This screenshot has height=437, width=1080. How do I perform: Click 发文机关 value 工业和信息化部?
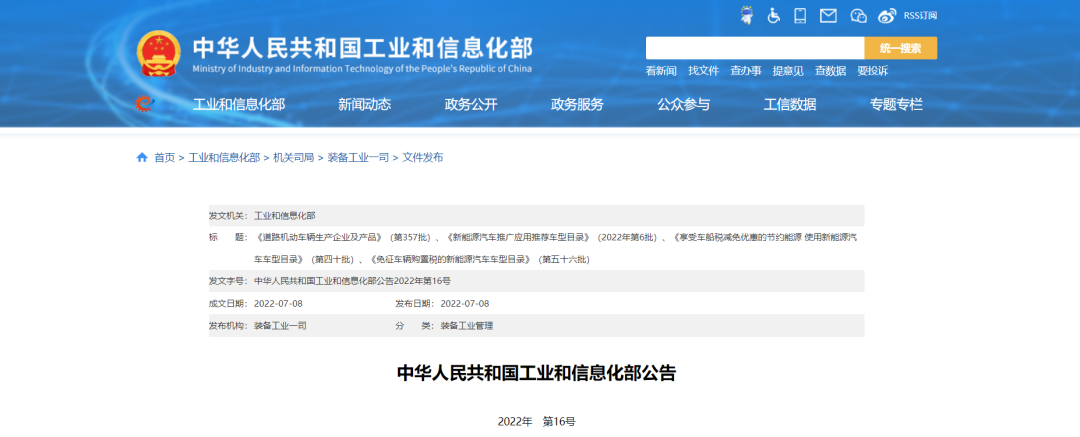point(285,215)
